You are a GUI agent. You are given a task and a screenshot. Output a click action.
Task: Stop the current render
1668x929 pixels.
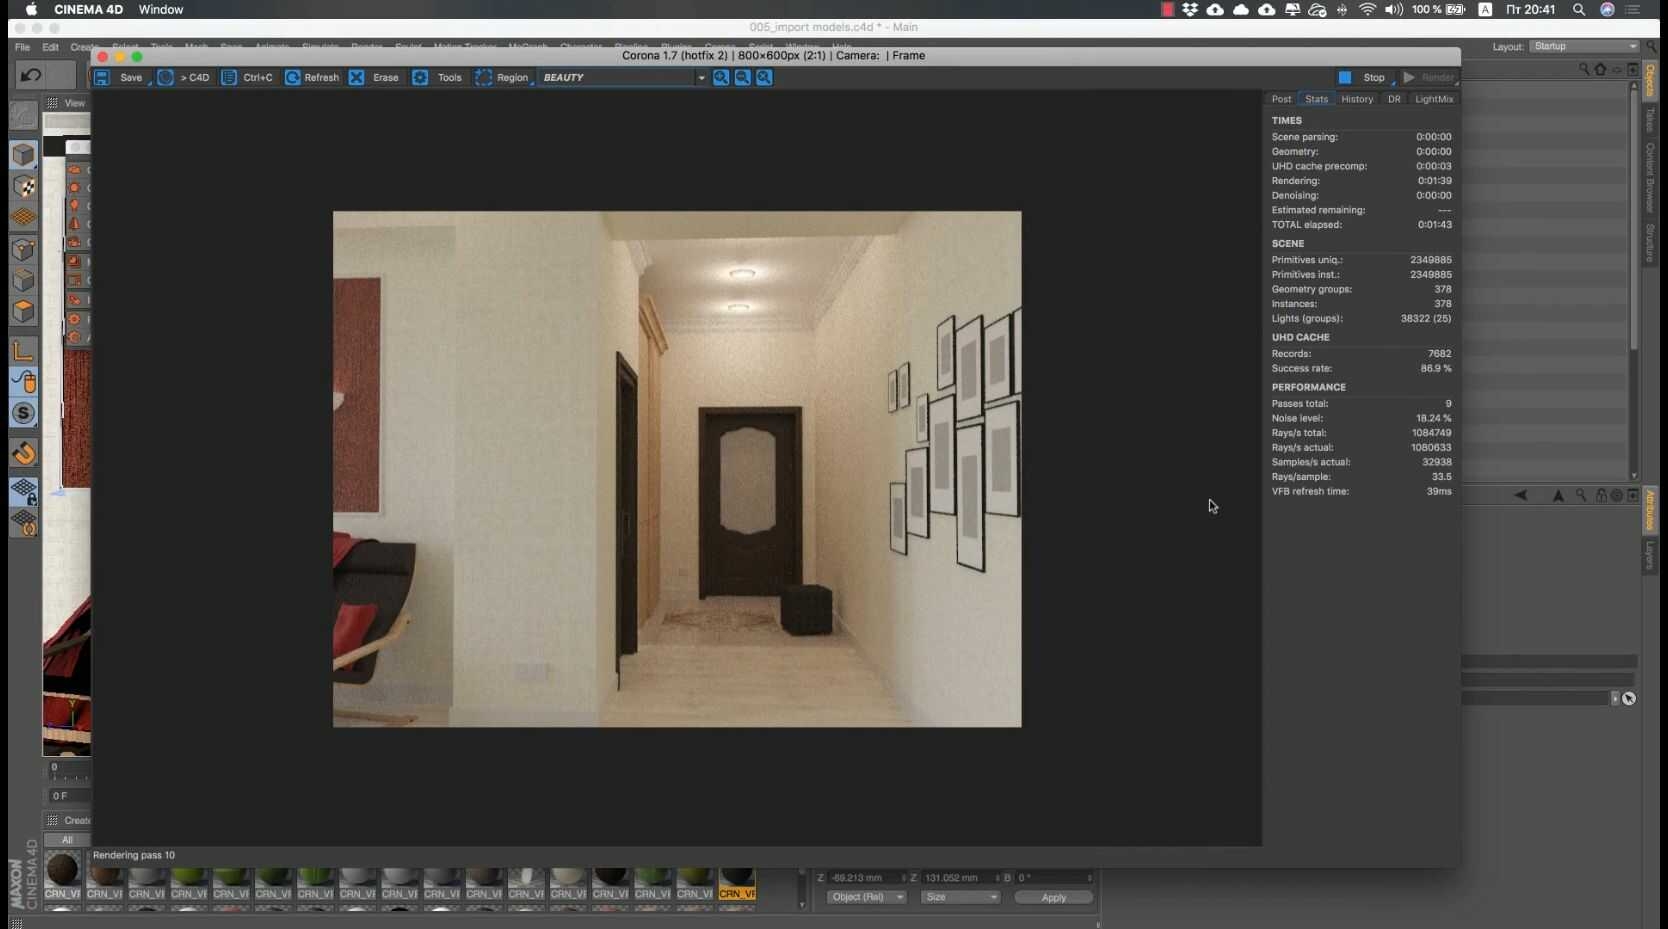point(1362,77)
